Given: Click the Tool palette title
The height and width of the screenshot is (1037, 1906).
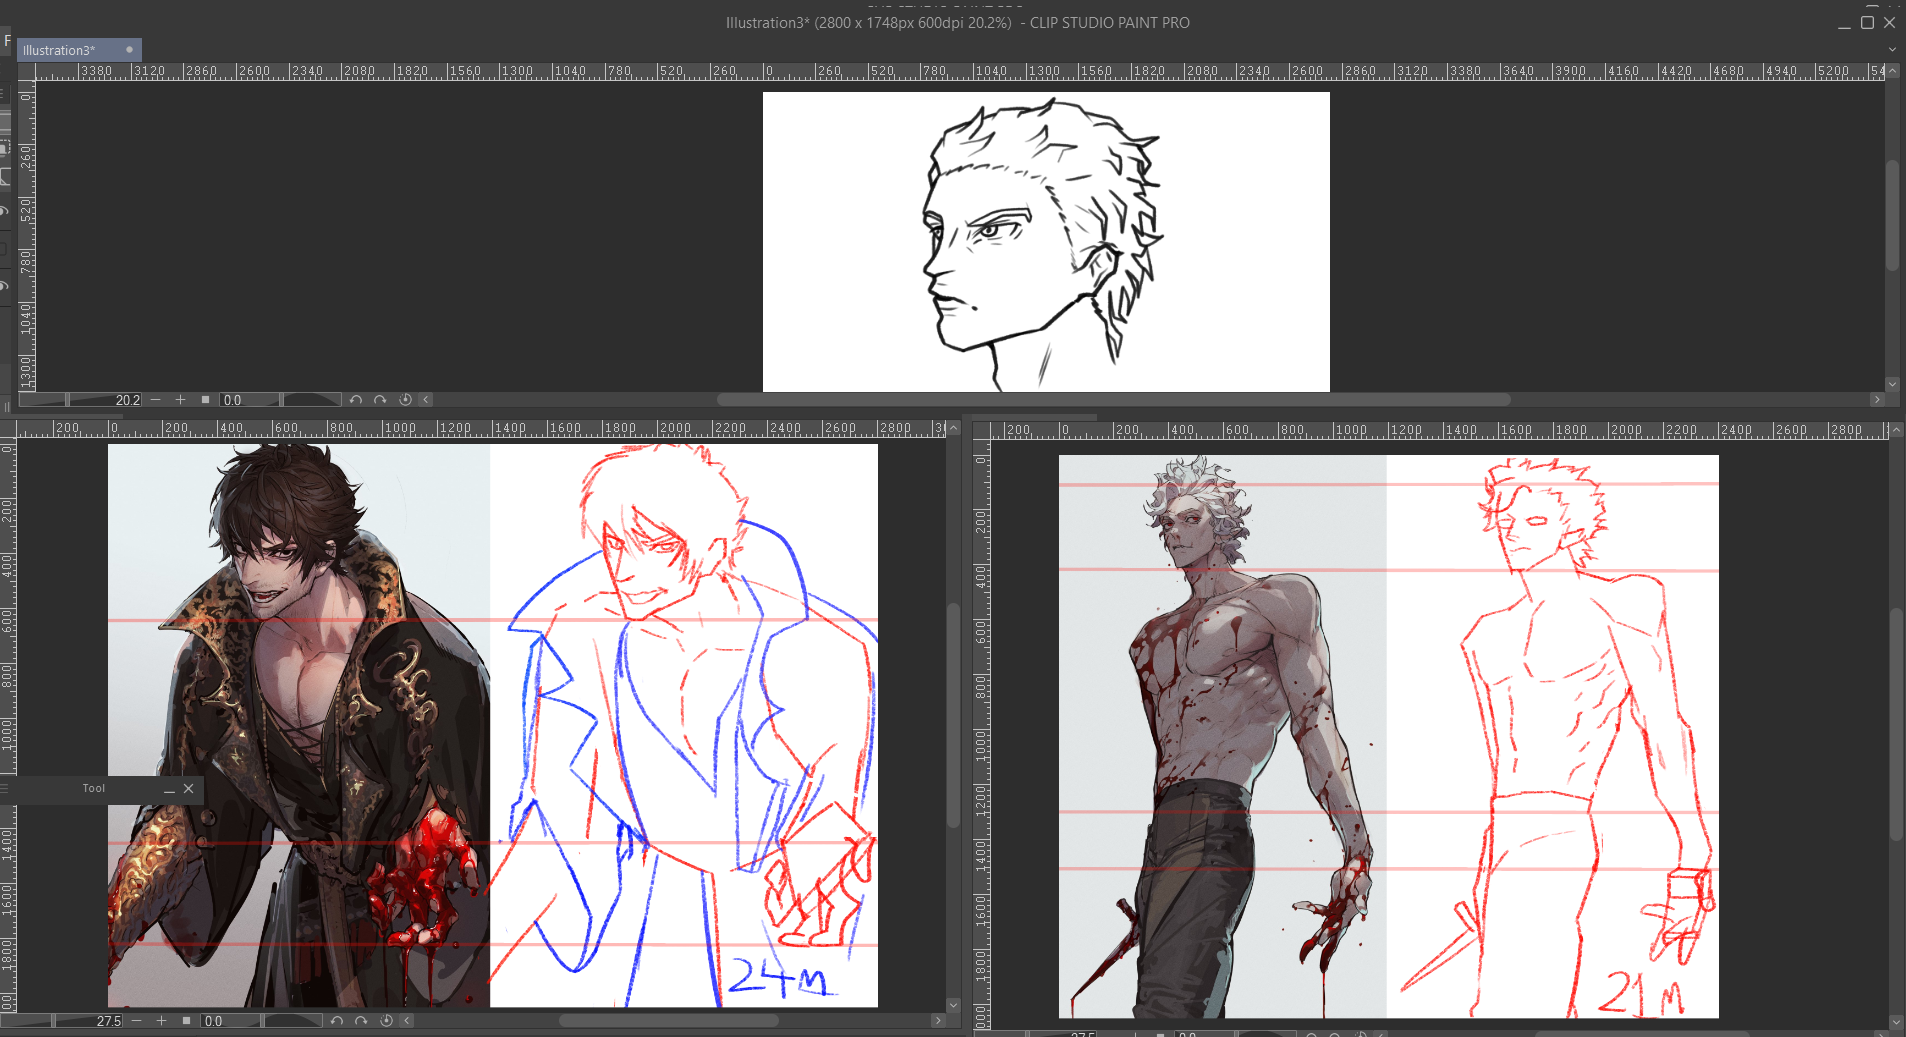Looking at the screenshot, I should click(x=93, y=789).
